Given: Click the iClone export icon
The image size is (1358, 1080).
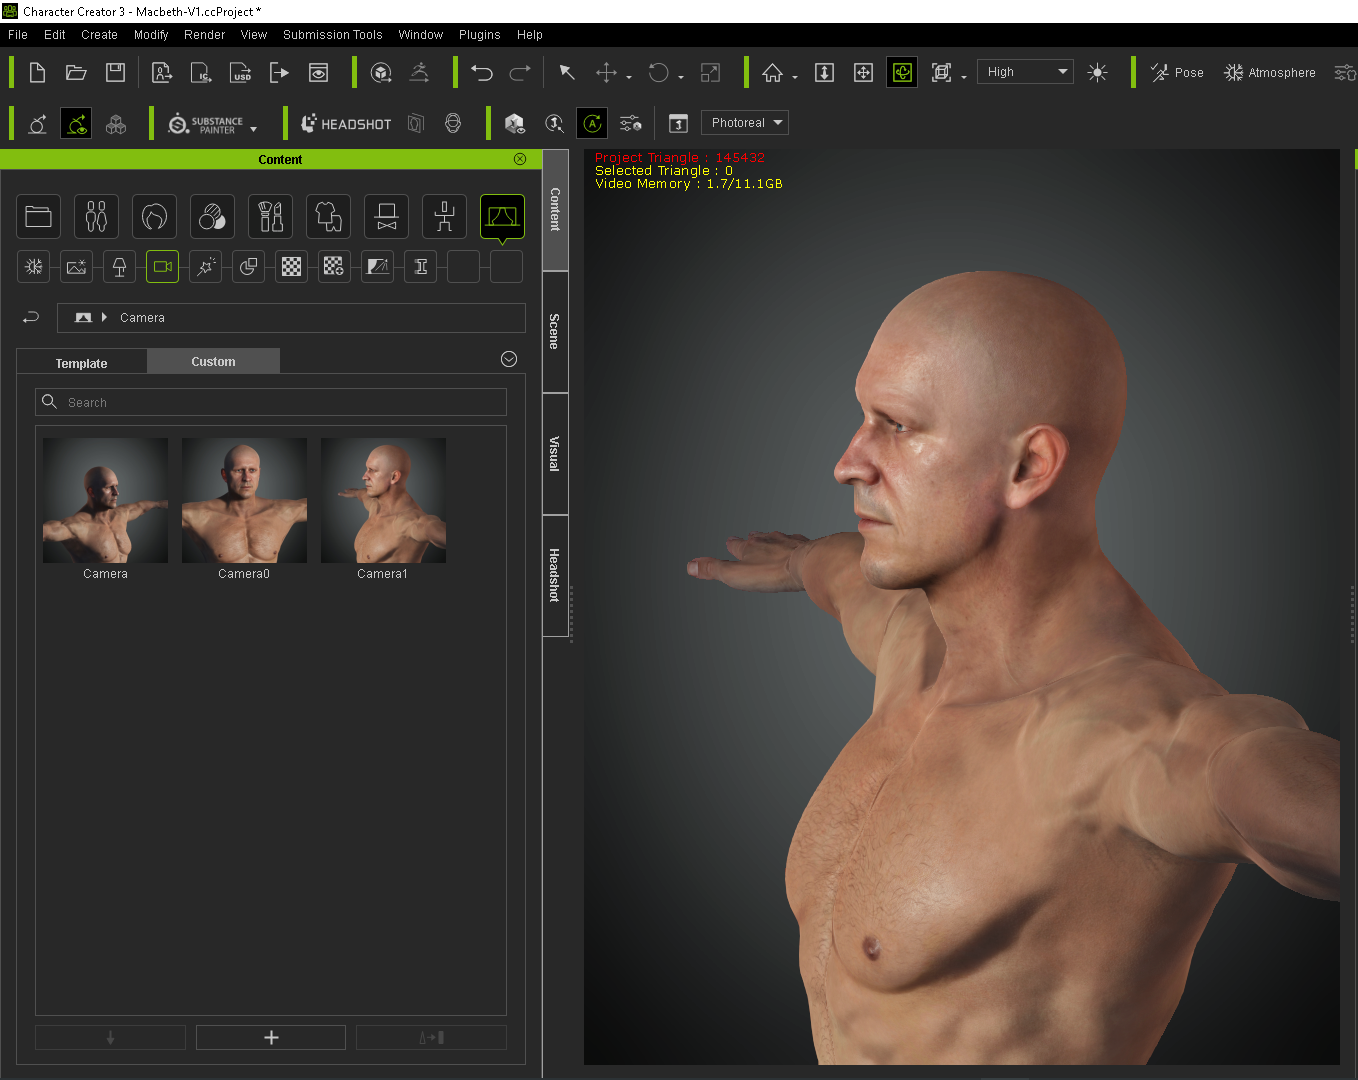Looking at the screenshot, I should click(201, 72).
